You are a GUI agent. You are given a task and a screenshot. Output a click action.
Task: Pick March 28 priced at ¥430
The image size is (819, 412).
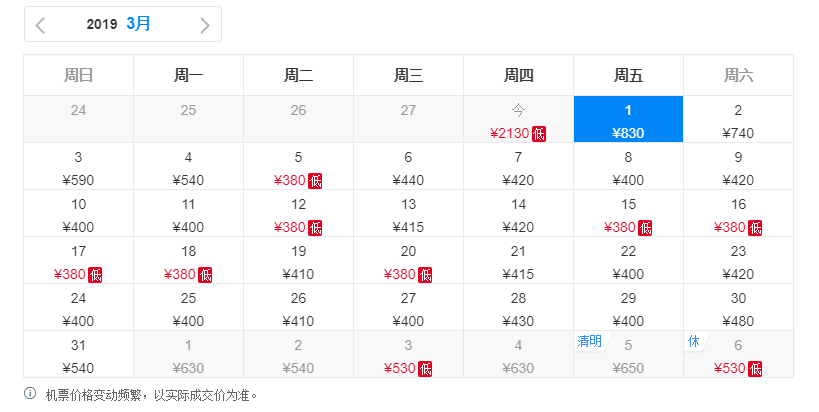point(518,308)
